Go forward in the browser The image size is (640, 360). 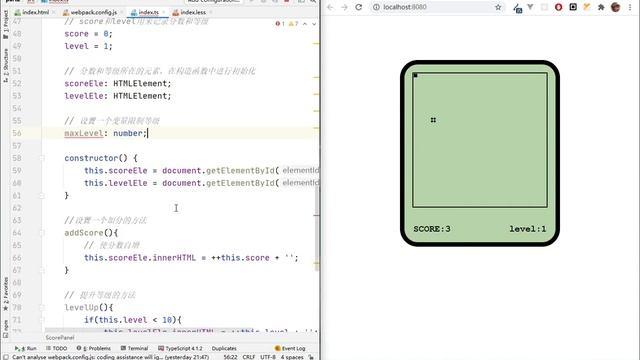pos(344,7)
